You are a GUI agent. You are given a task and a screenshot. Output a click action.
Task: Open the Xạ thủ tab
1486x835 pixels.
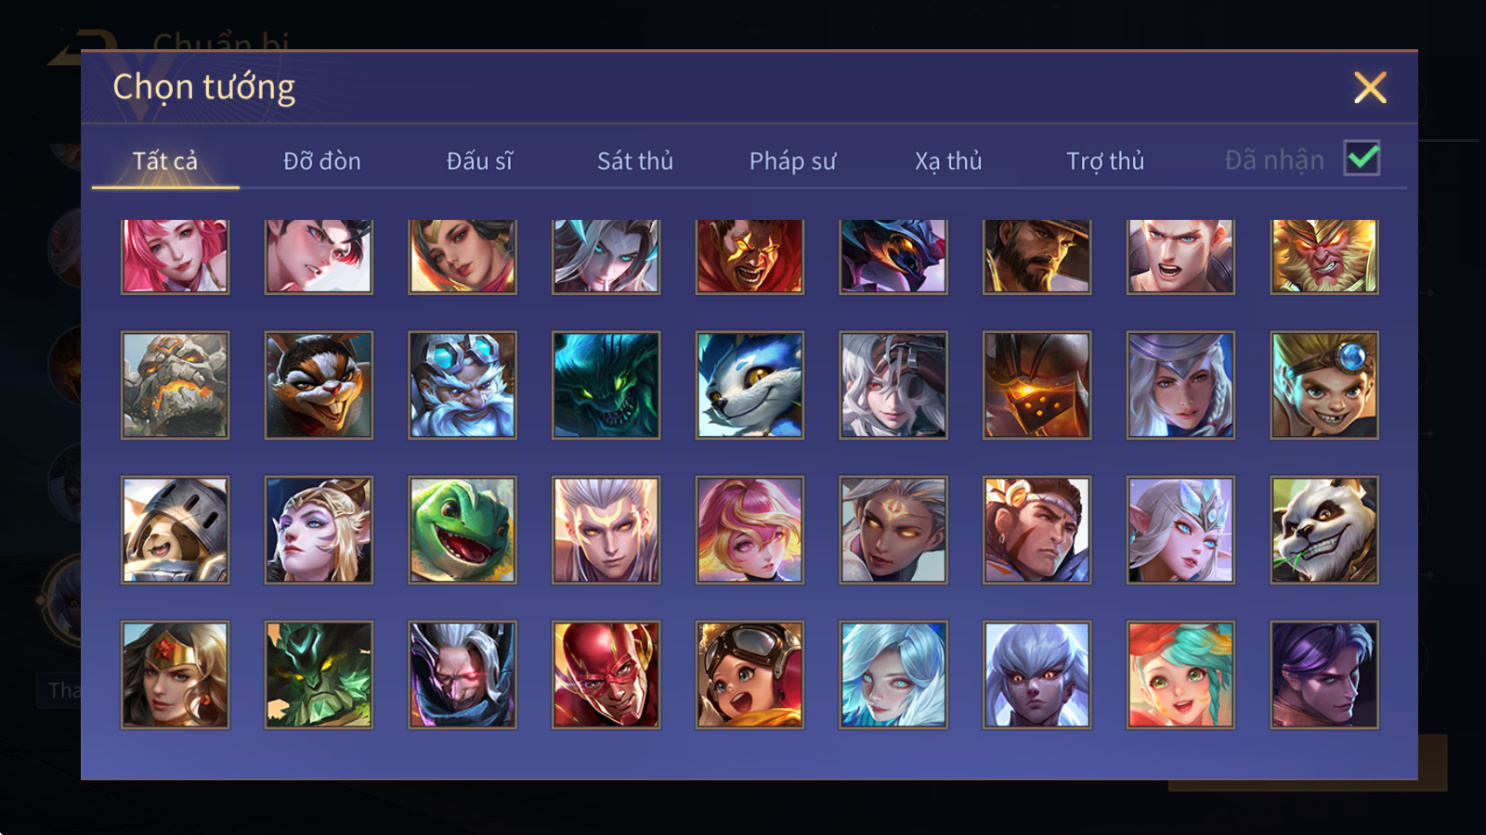[948, 161]
